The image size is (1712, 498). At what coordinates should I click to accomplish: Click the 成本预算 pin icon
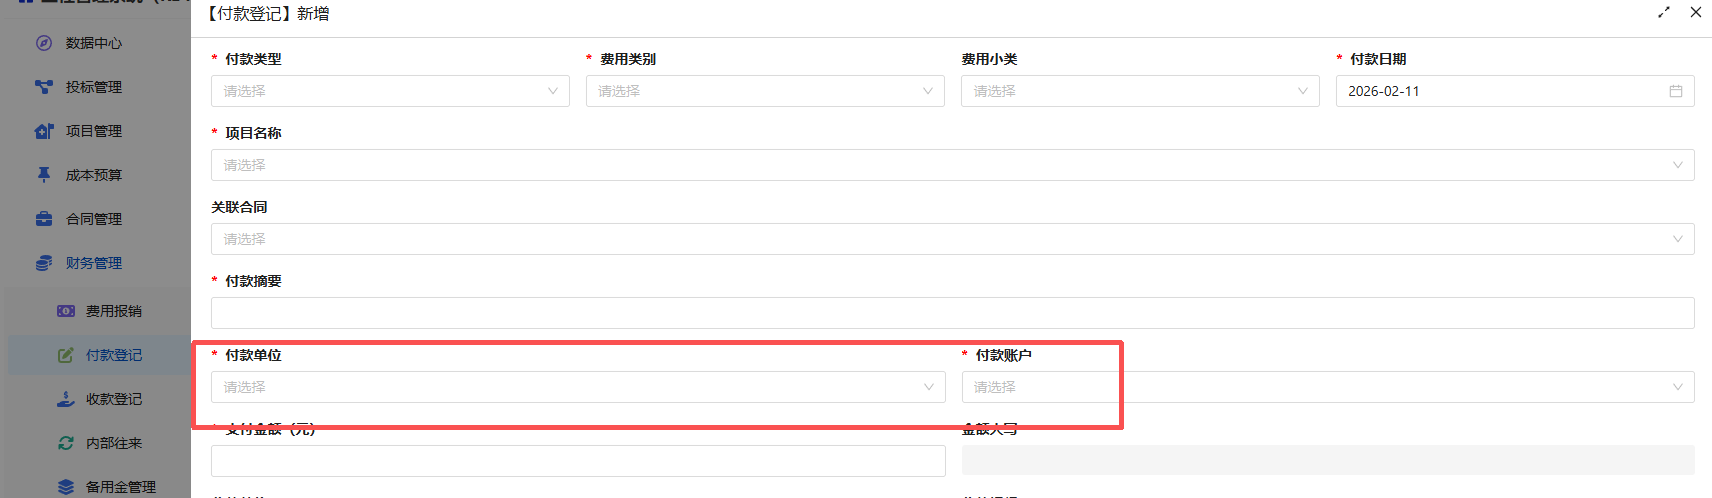click(x=44, y=175)
